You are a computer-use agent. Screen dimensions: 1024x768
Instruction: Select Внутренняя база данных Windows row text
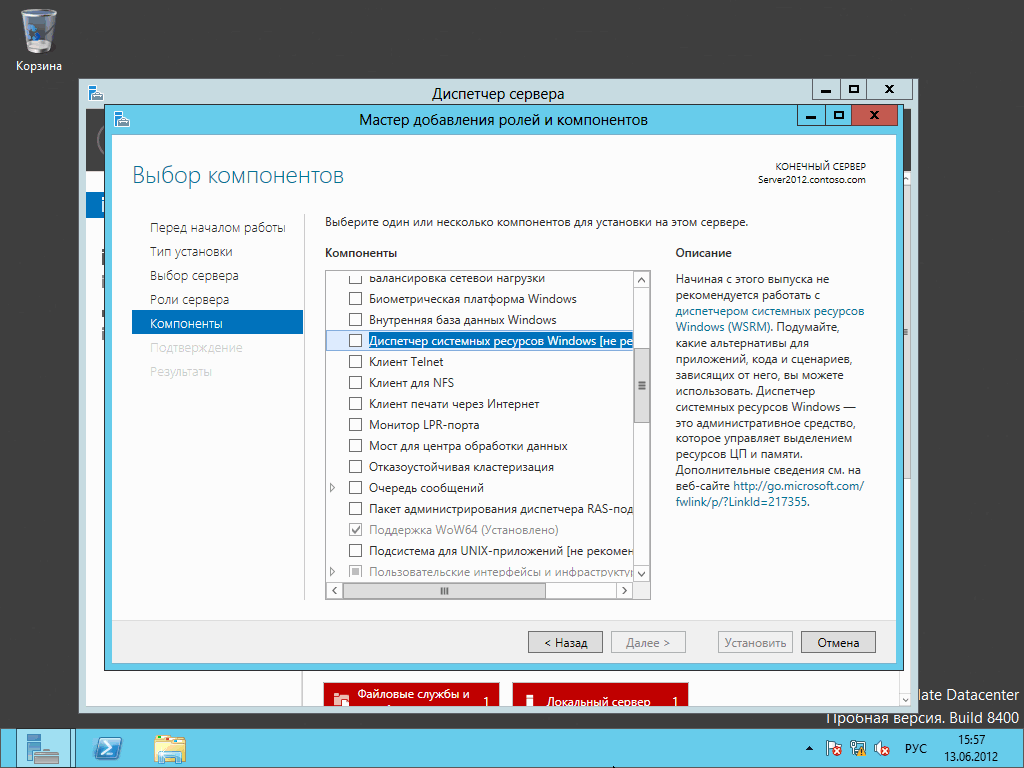click(462, 320)
